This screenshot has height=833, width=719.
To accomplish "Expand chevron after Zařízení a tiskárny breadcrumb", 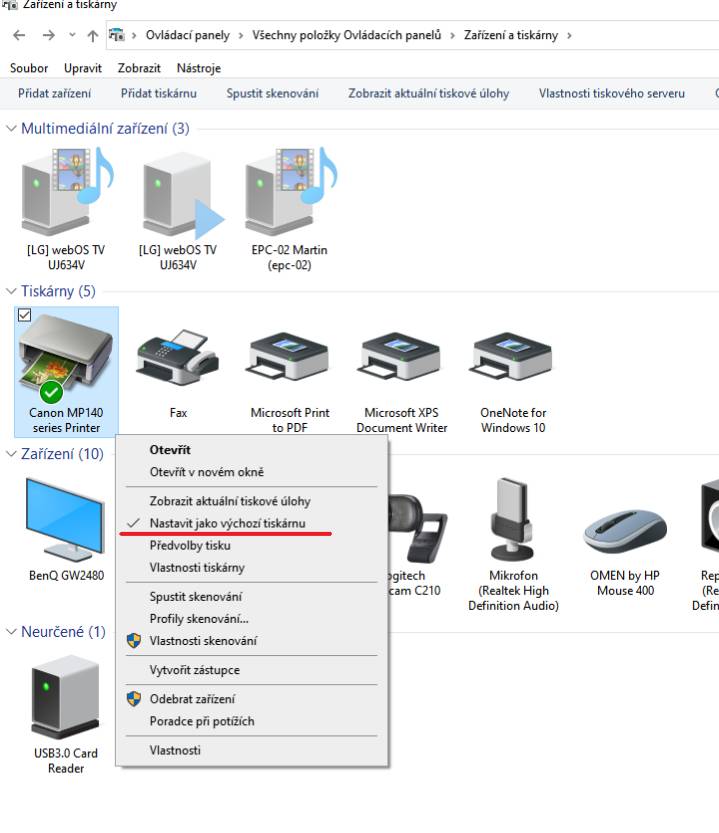I will (569, 36).
